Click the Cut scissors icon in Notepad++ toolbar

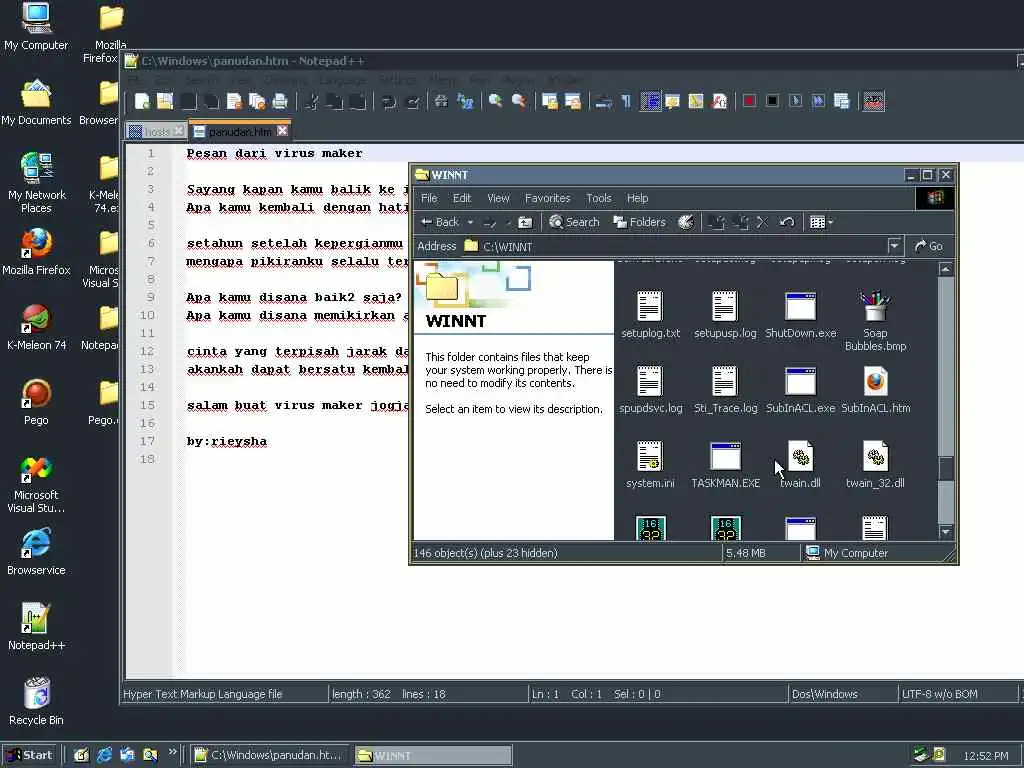[x=312, y=101]
